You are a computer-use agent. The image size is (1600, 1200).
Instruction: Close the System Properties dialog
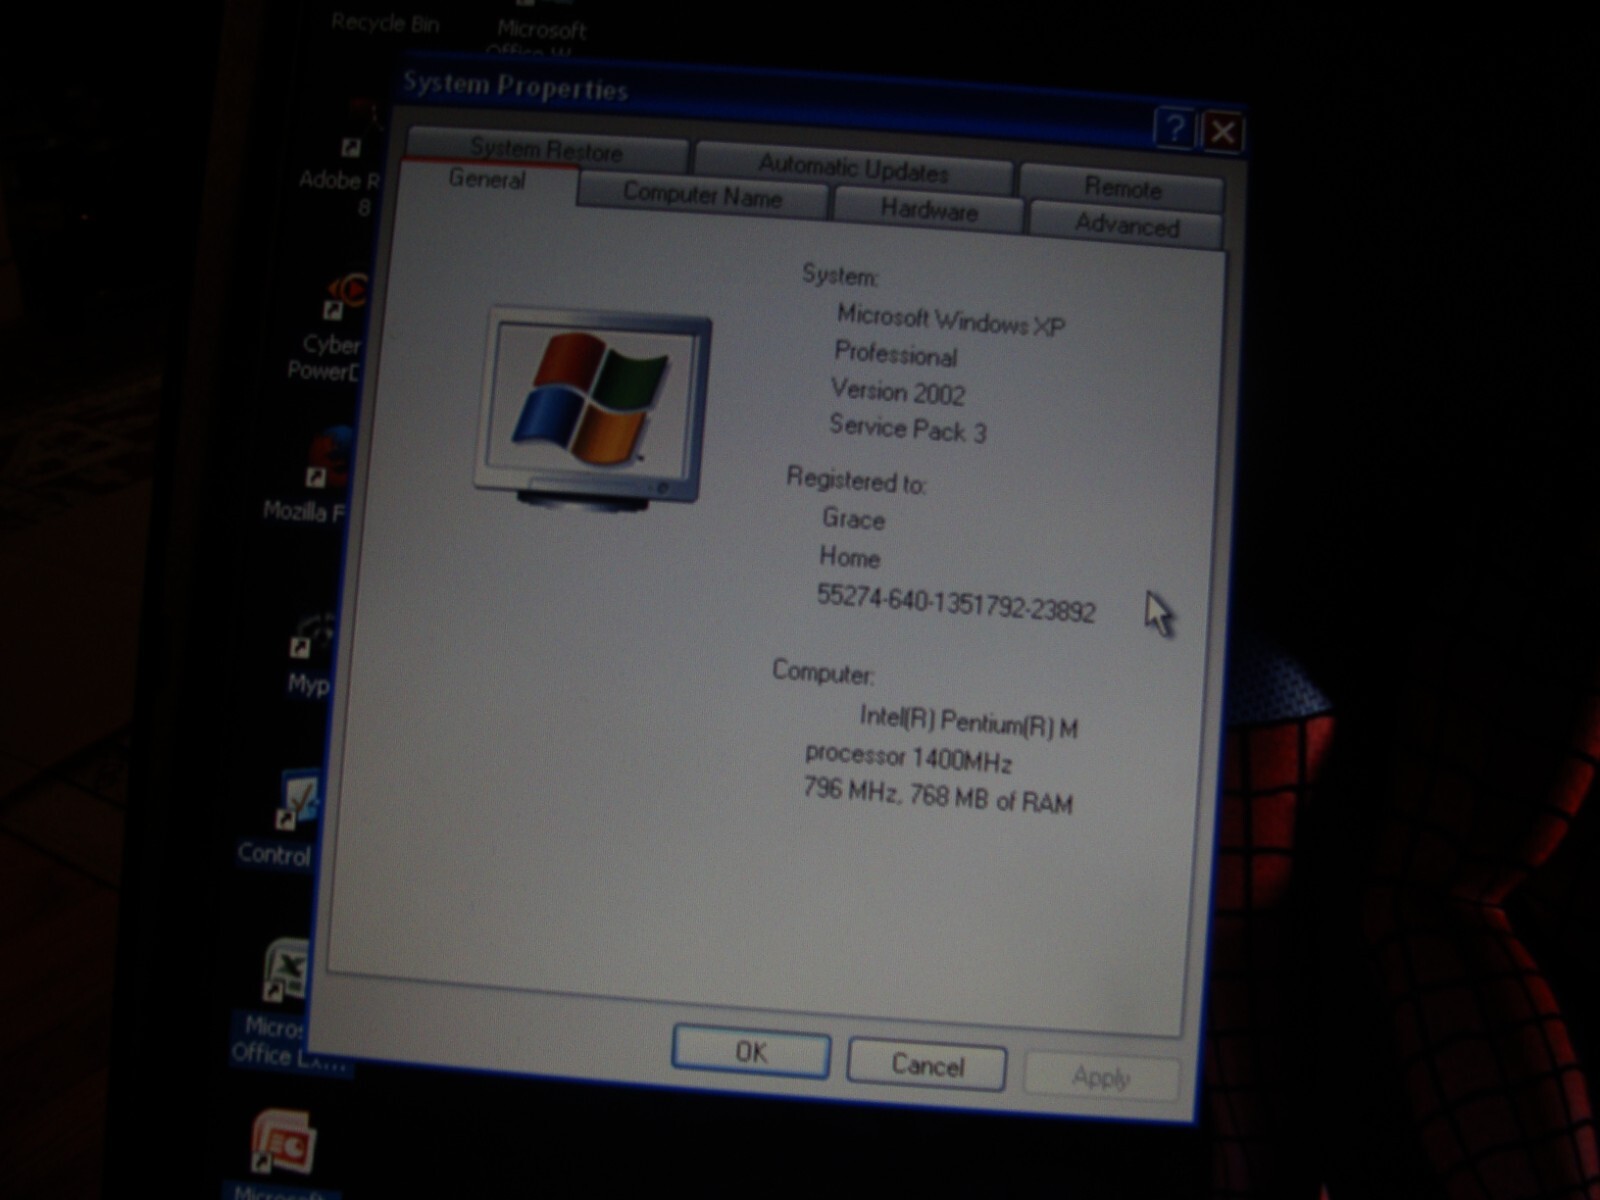pos(1222,131)
